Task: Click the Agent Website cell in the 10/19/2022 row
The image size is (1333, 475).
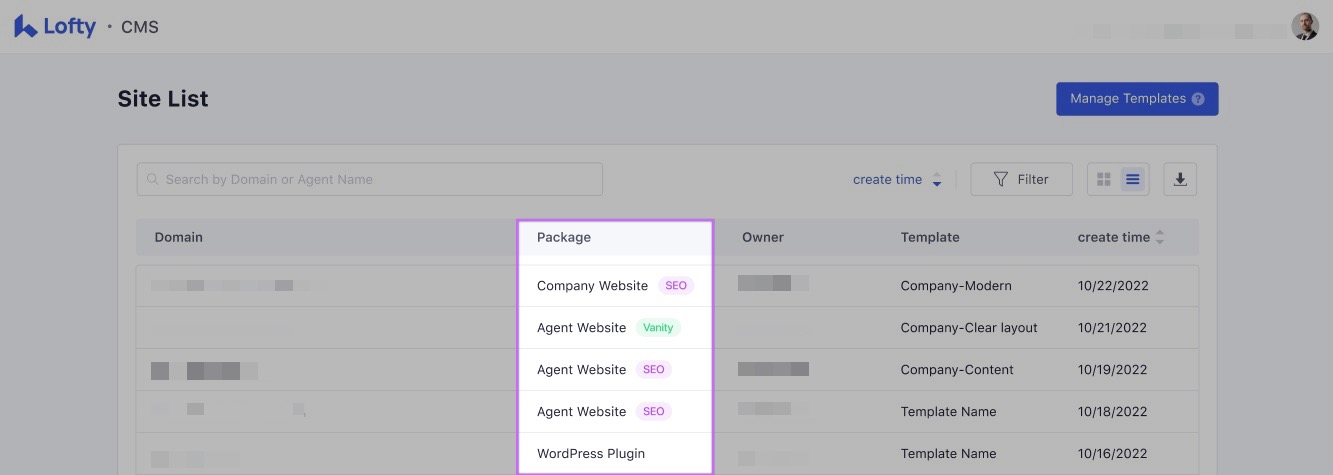Action: point(581,370)
